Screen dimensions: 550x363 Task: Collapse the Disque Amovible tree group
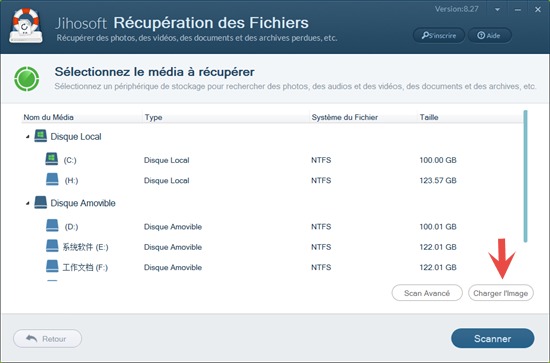pos(27,203)
